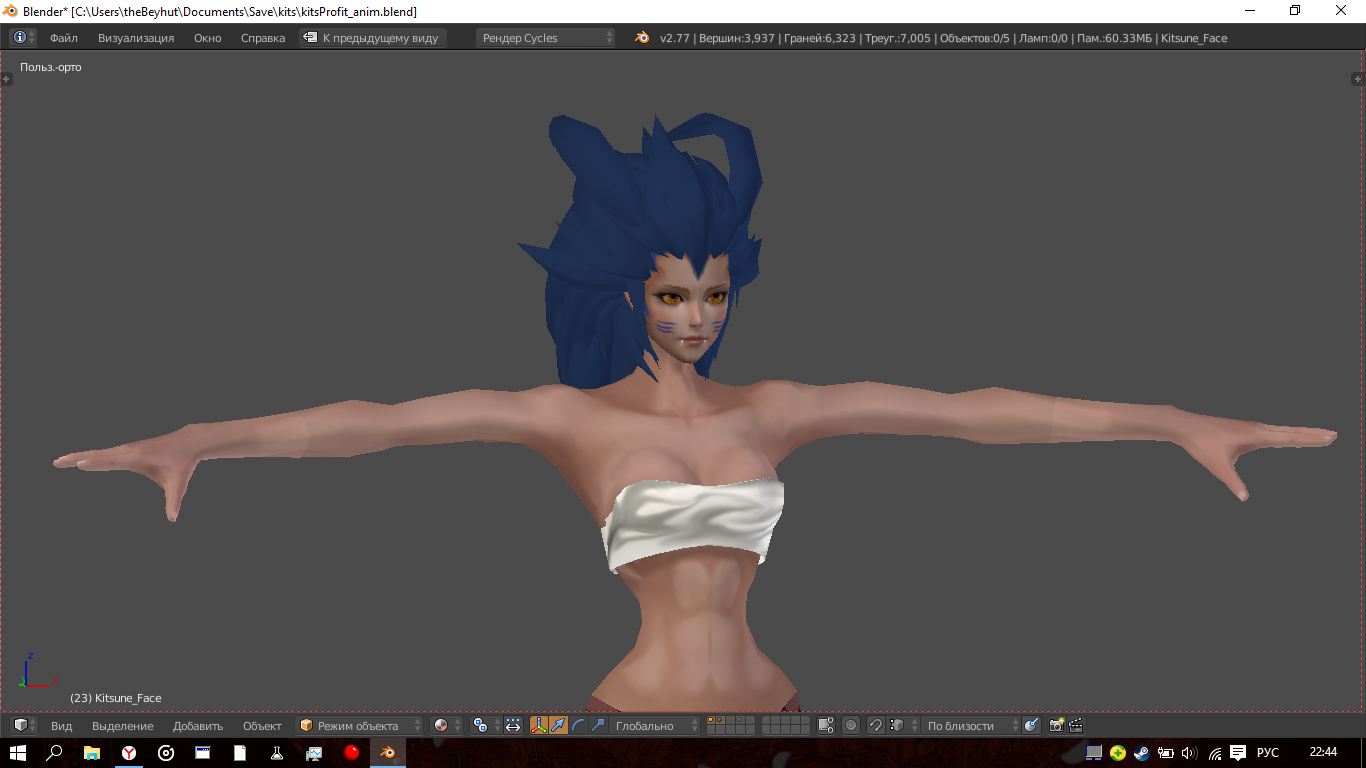Image resolution: width=1366 pixels, height=768 pixels.
Task: Open the Файл menu
Action: tap(64, 38)
